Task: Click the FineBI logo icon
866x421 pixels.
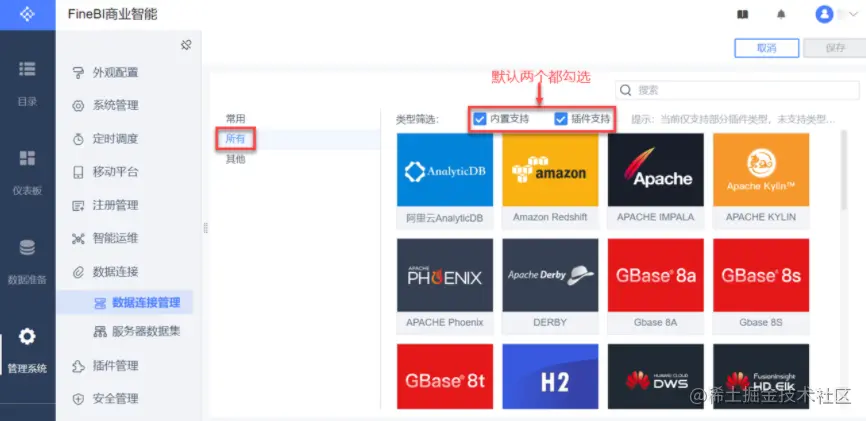Action: point(27,14)
